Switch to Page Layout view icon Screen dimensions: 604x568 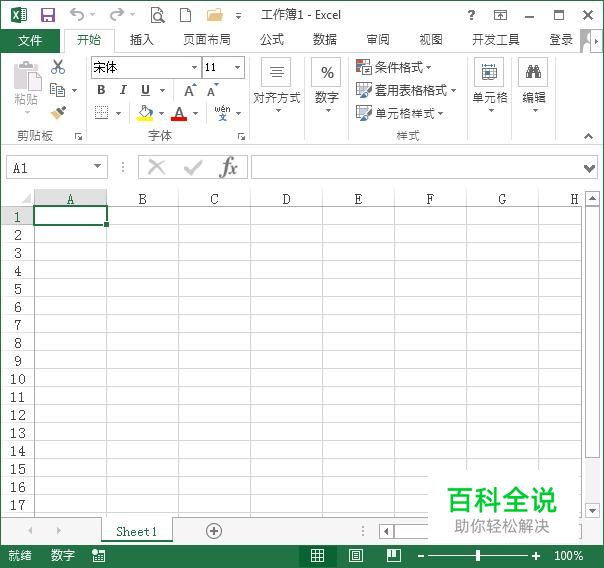(x=356, y=555)
